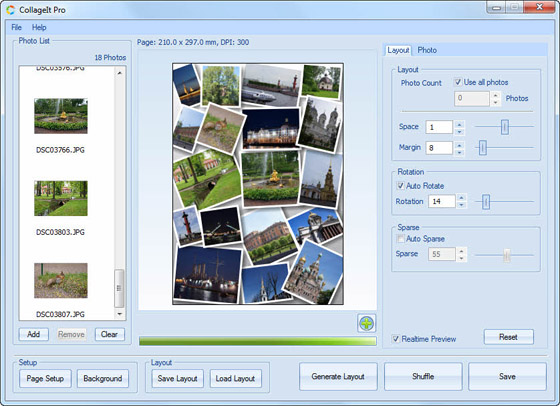Screen dimensions: 560x406
Task: Enable the Auto Sparse checkbox
Action: [400, 239]
